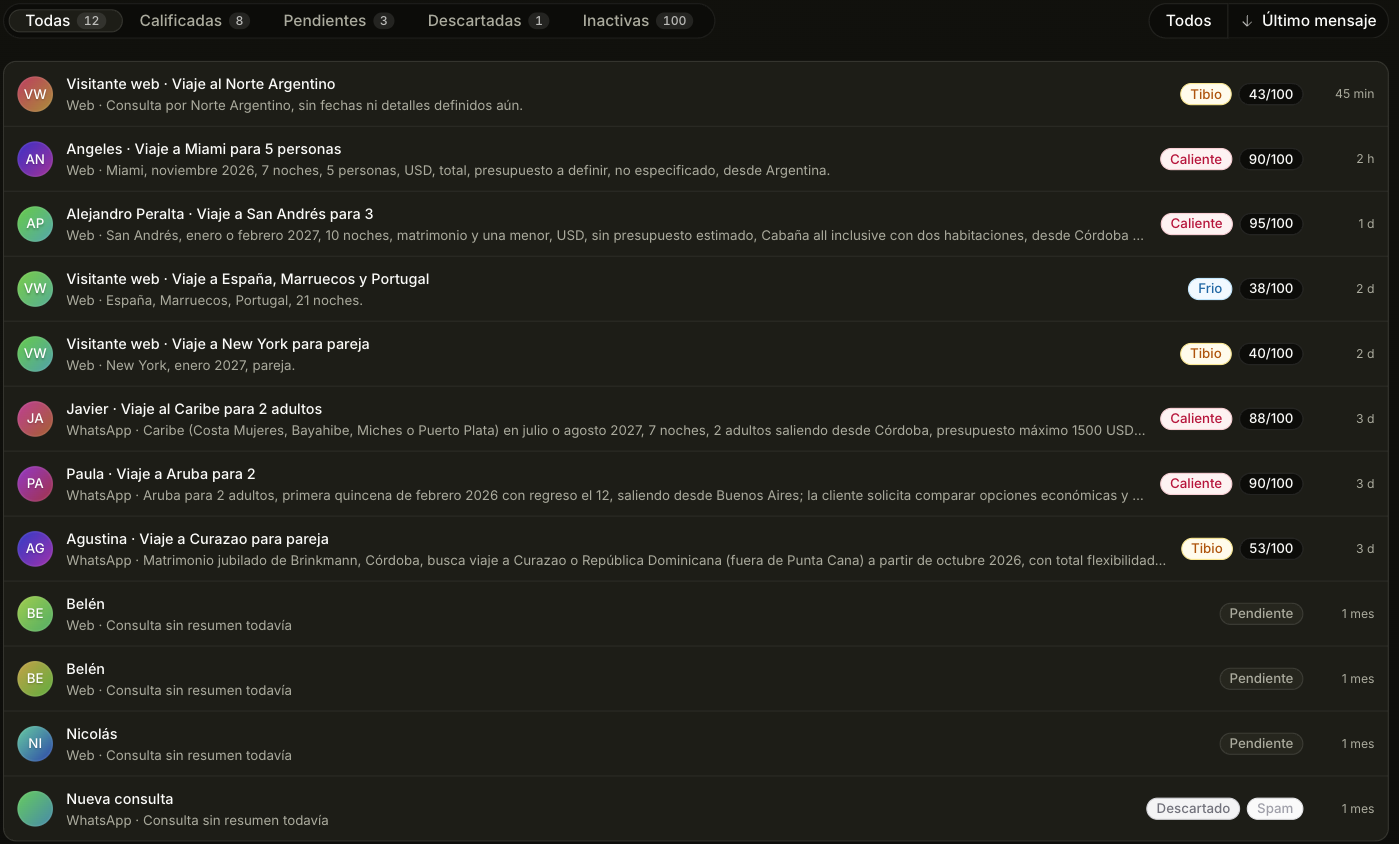Click the blank avatar of Nueva consulta
1399x844 pixels.
35,809
